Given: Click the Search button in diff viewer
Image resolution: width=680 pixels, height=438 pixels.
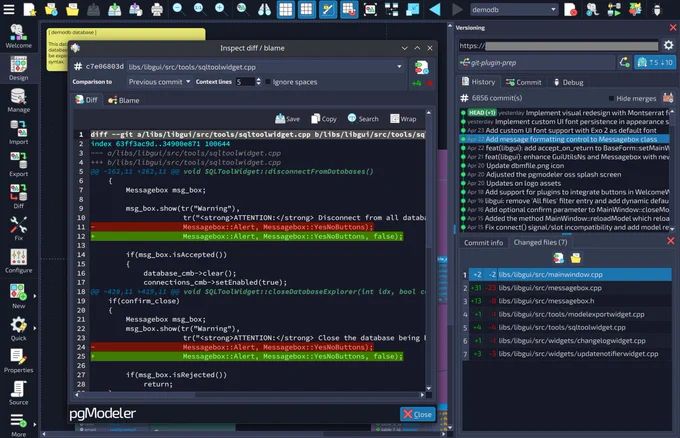Looking at the screenshot, I should point(363,118).
